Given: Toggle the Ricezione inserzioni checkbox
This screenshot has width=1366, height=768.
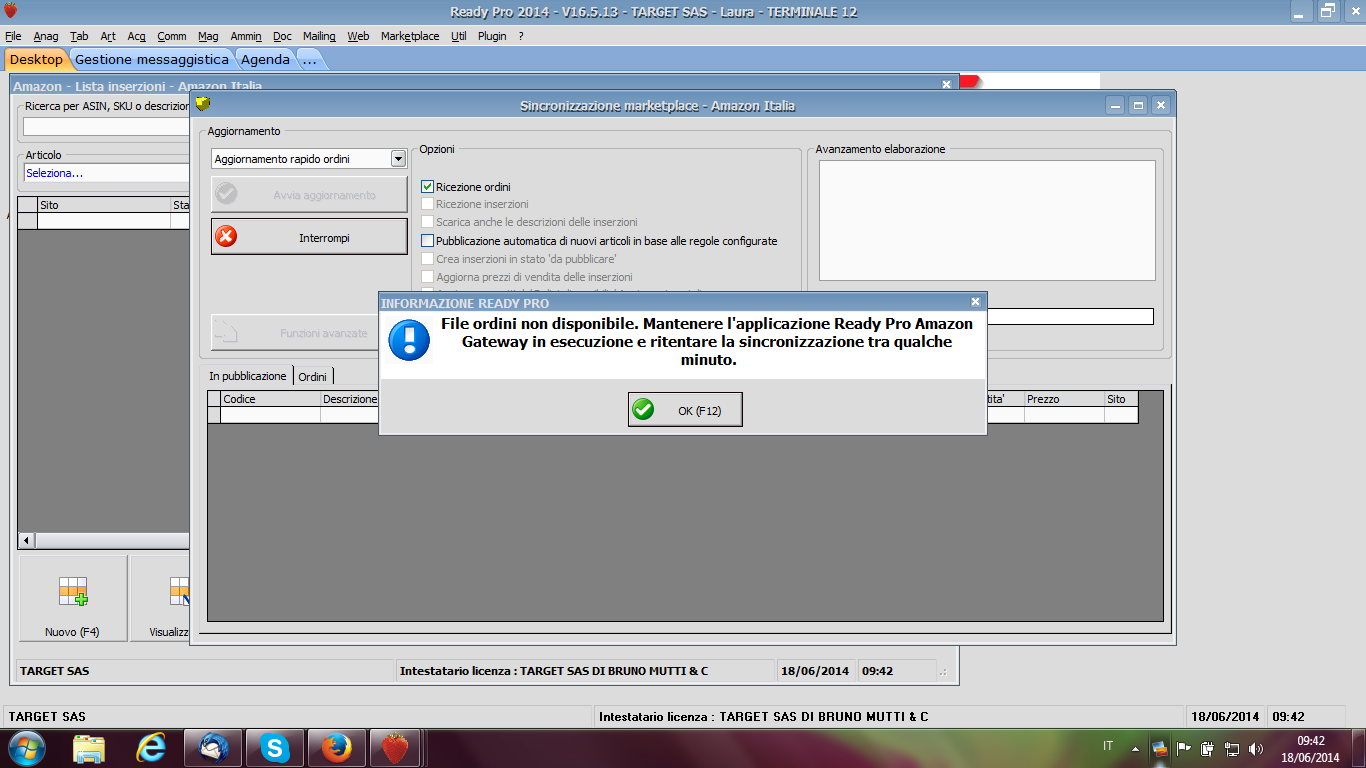Looking at the screenshot, I should [427, 204].
